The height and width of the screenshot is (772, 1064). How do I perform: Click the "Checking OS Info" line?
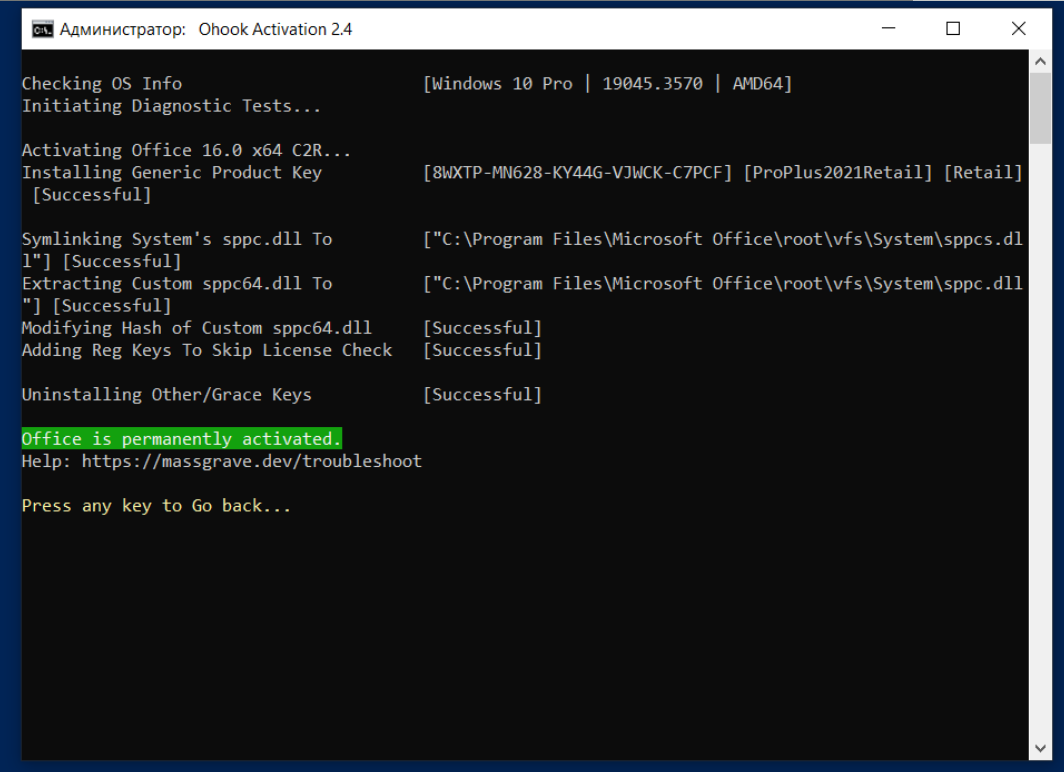click(x=102, y=84)
